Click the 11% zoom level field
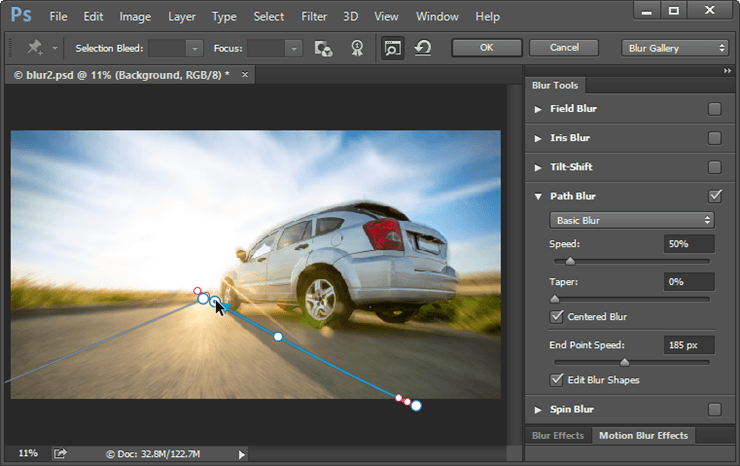The image size is (740, 466). tap(28, 453)
